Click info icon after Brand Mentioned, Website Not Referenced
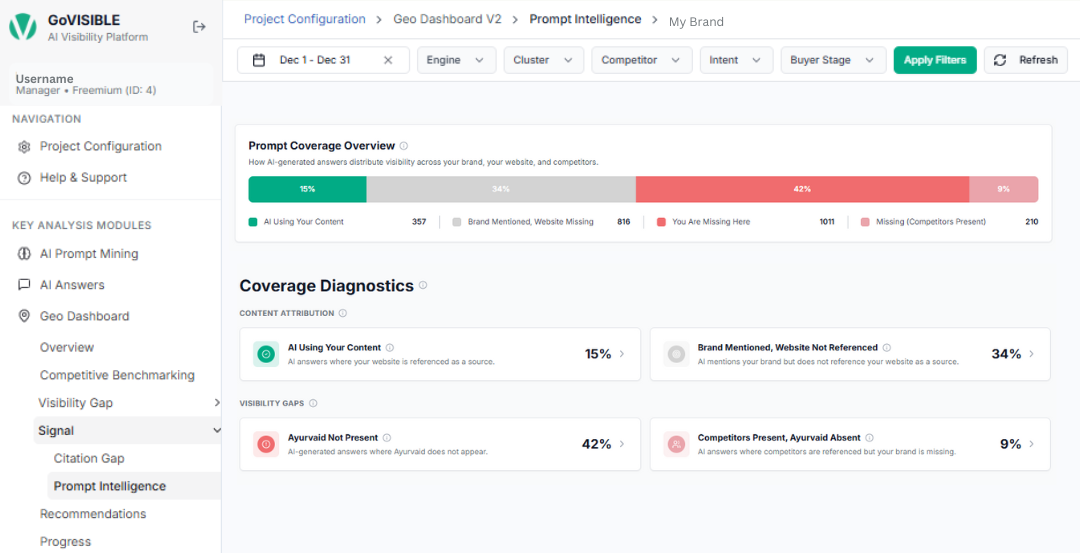Screen dimensions: 1080x553 [886, 348]
